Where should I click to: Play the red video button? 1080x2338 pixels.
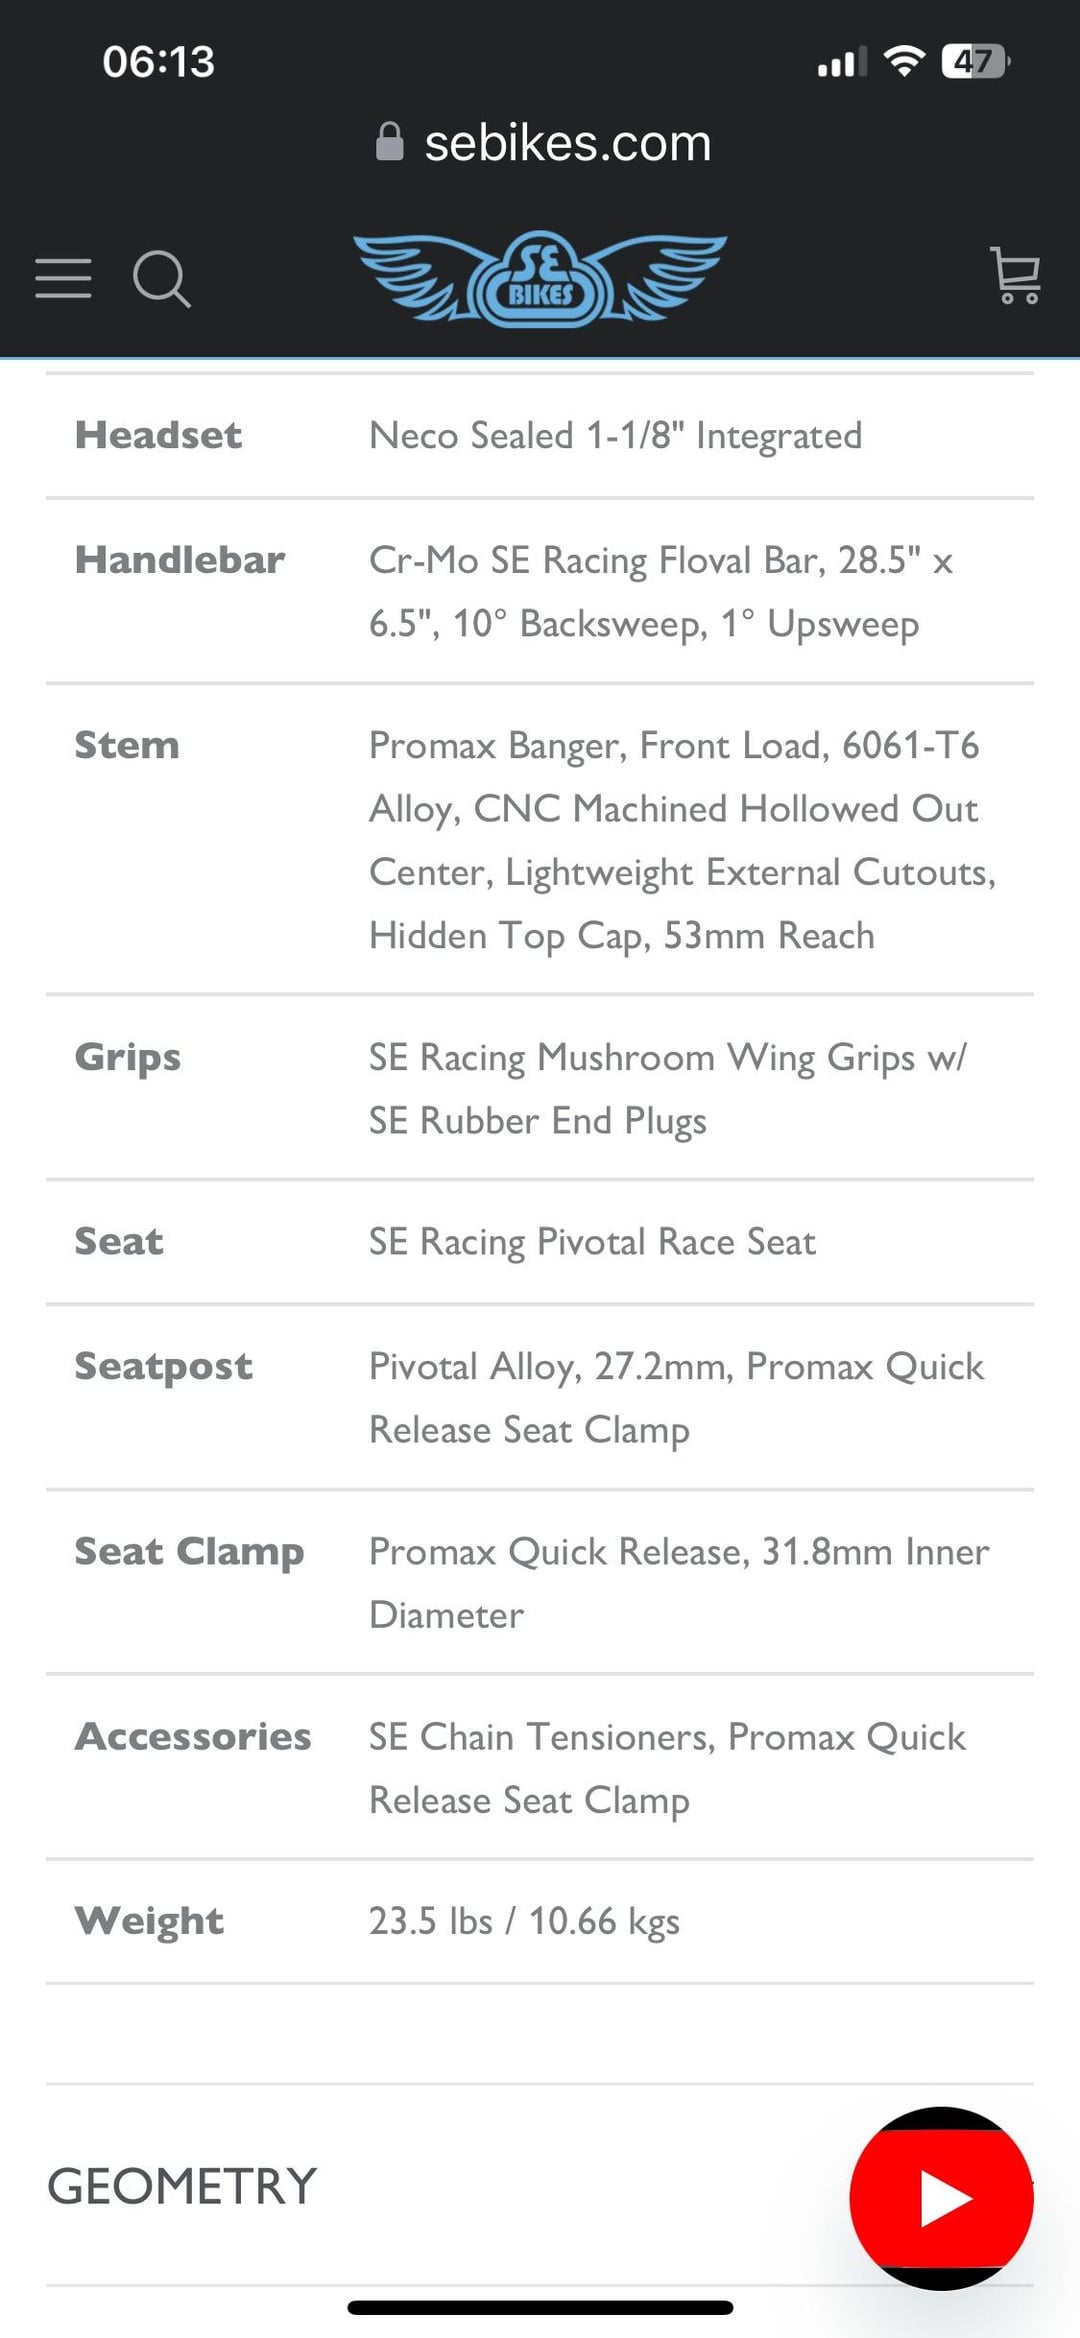941,2198
